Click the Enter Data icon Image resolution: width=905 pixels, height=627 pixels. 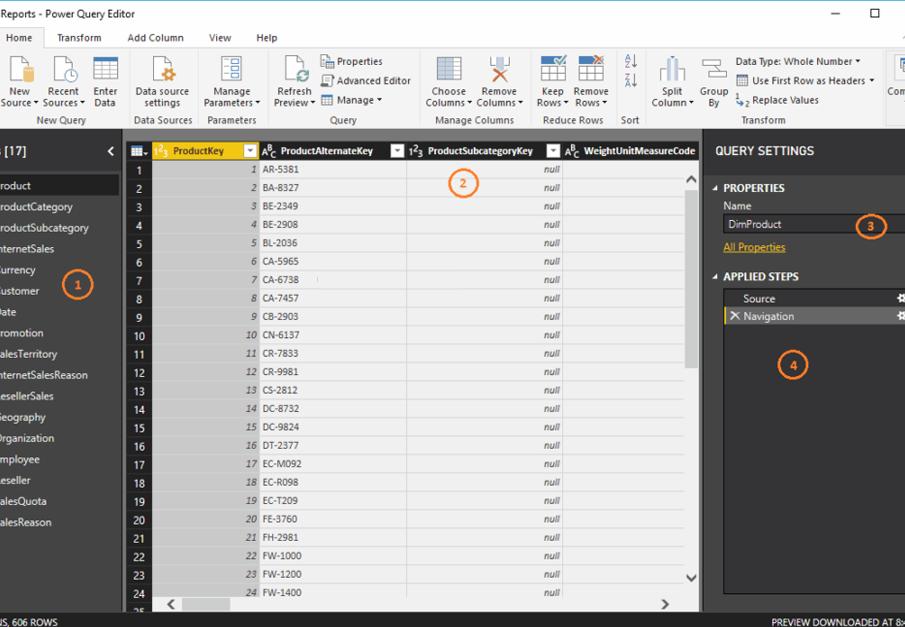click(105, 70)
